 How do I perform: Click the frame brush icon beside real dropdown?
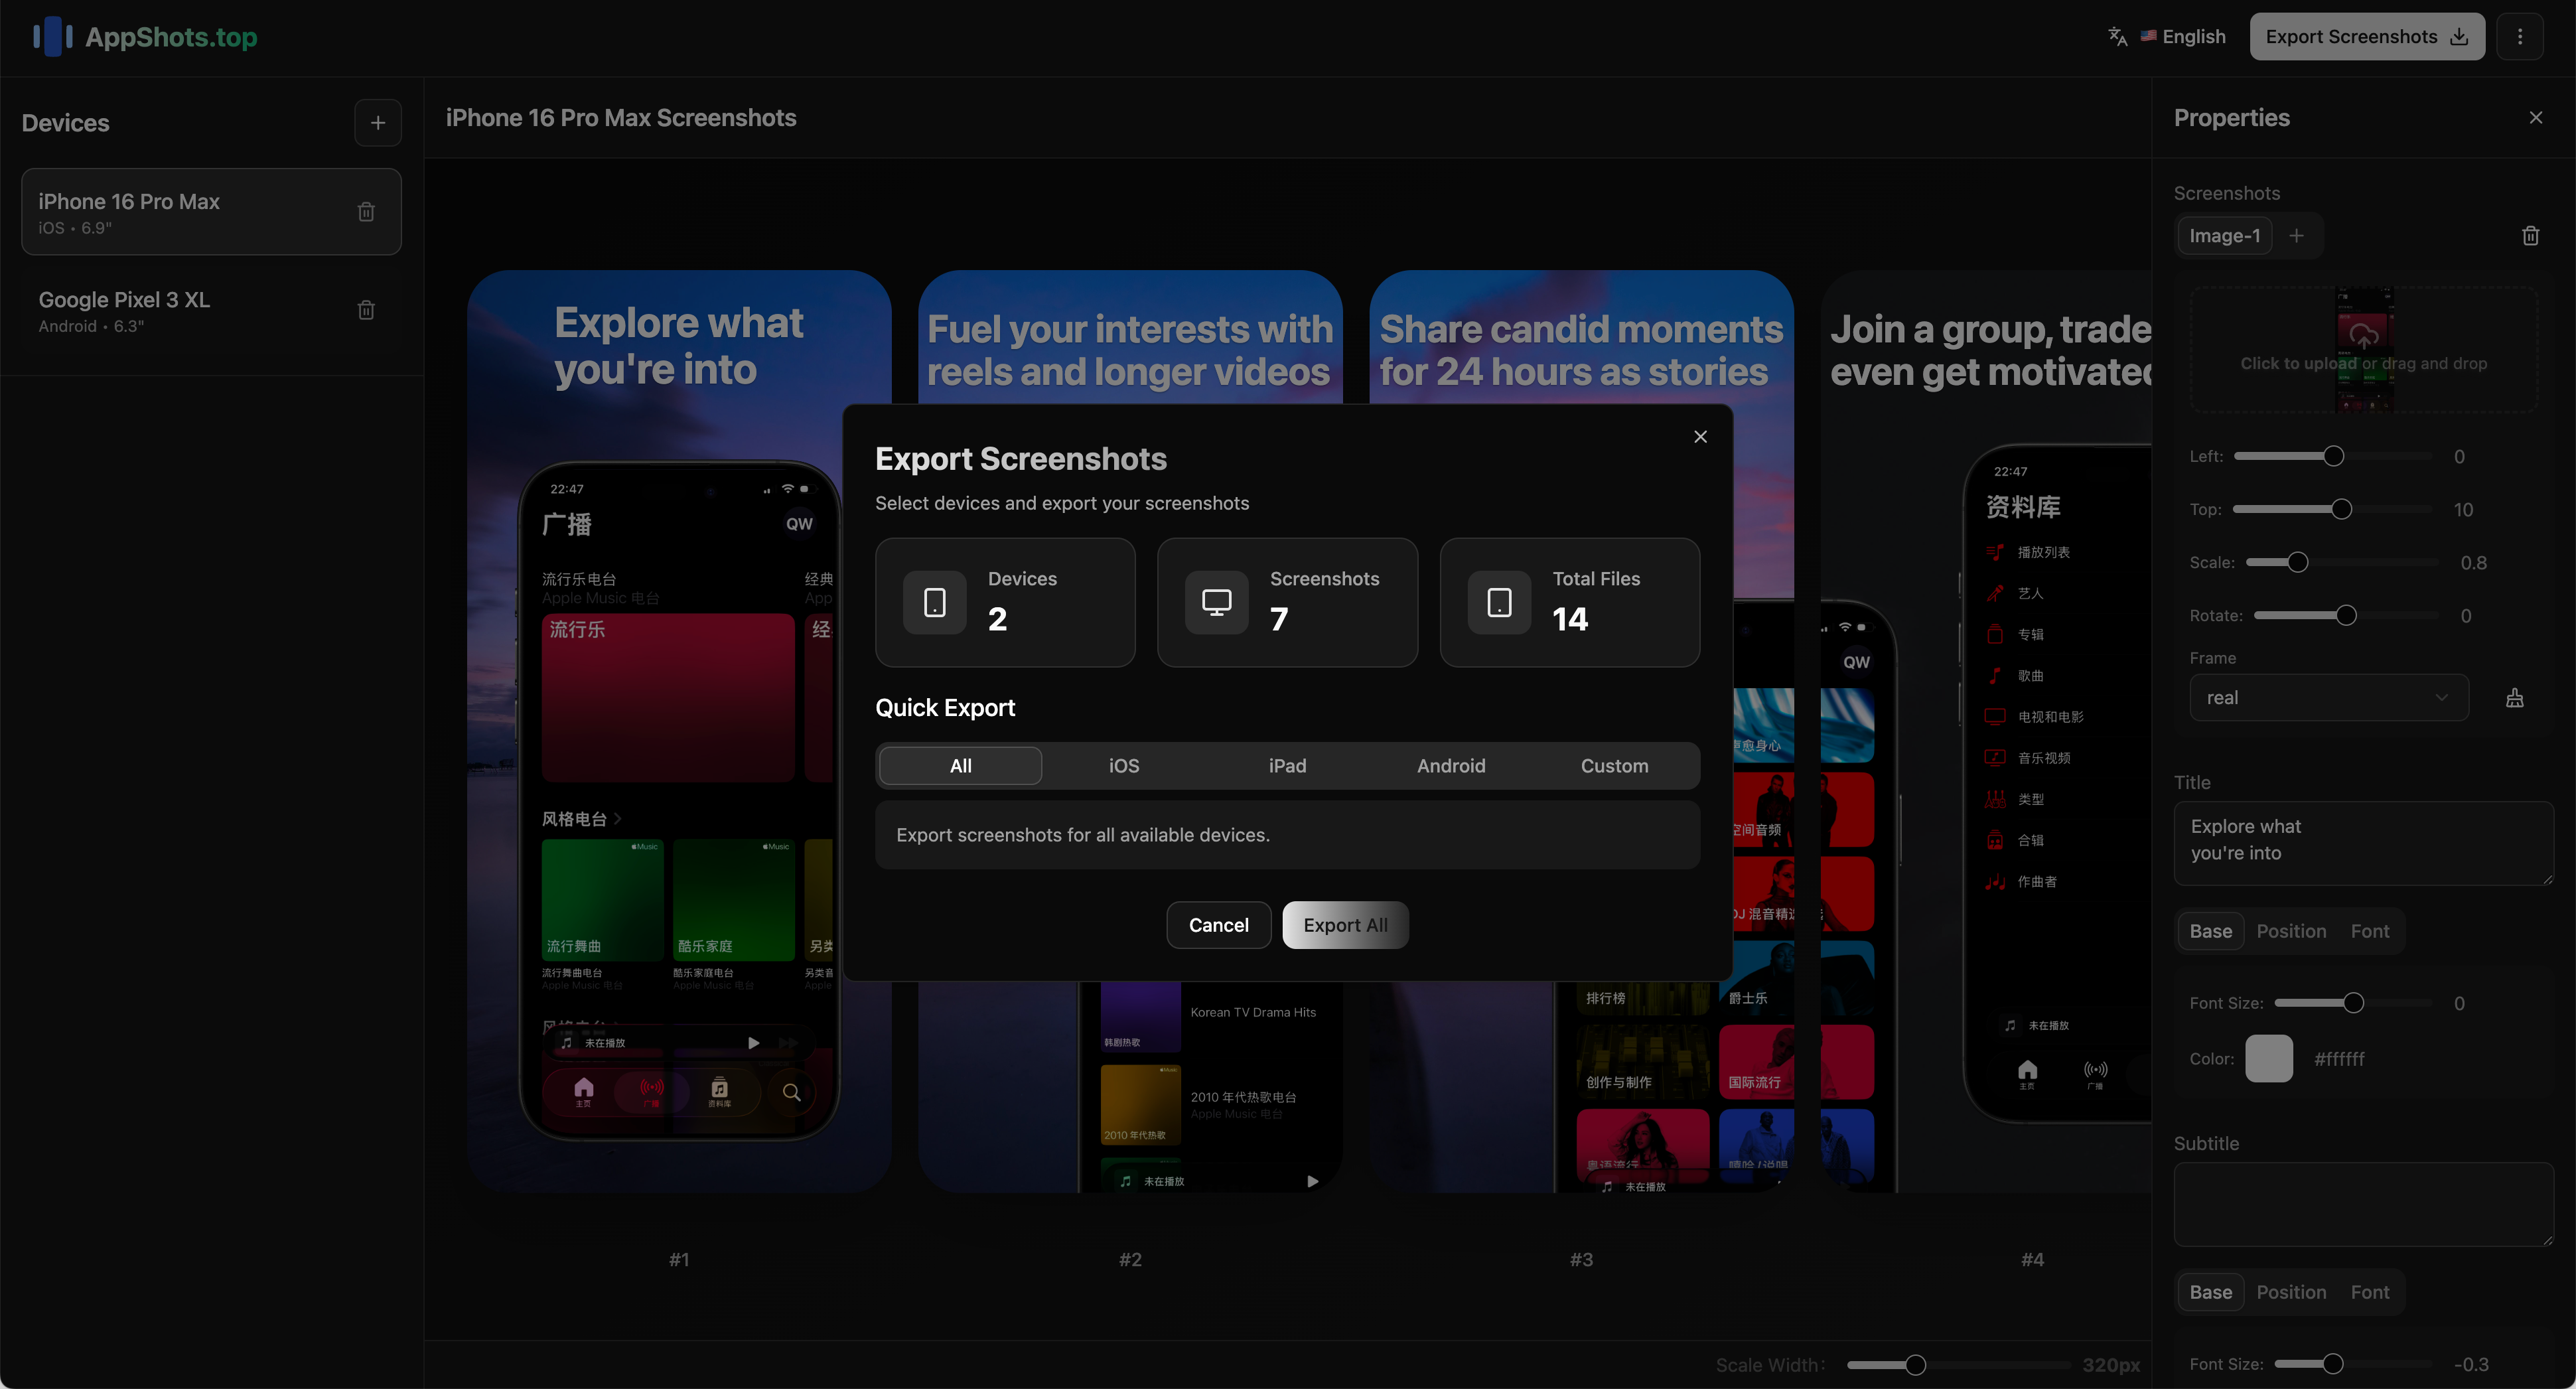2514,698
